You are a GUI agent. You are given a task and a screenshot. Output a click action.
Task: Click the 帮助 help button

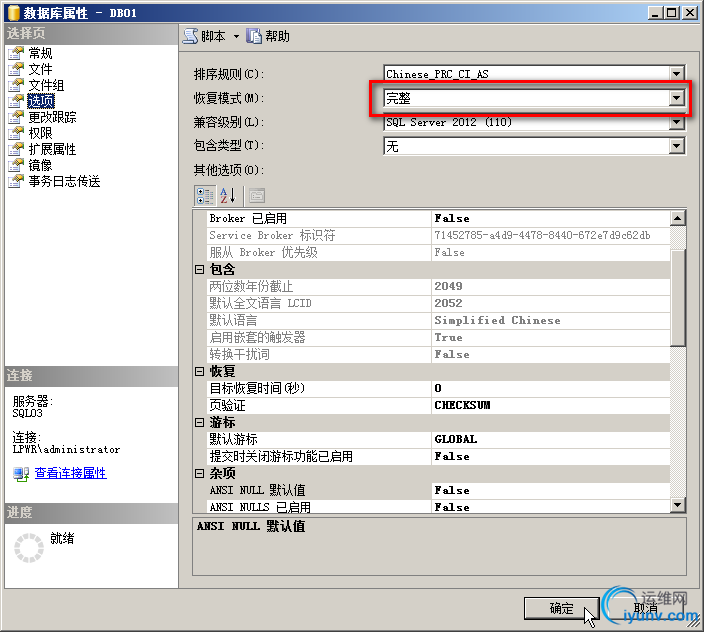(268, 36)
